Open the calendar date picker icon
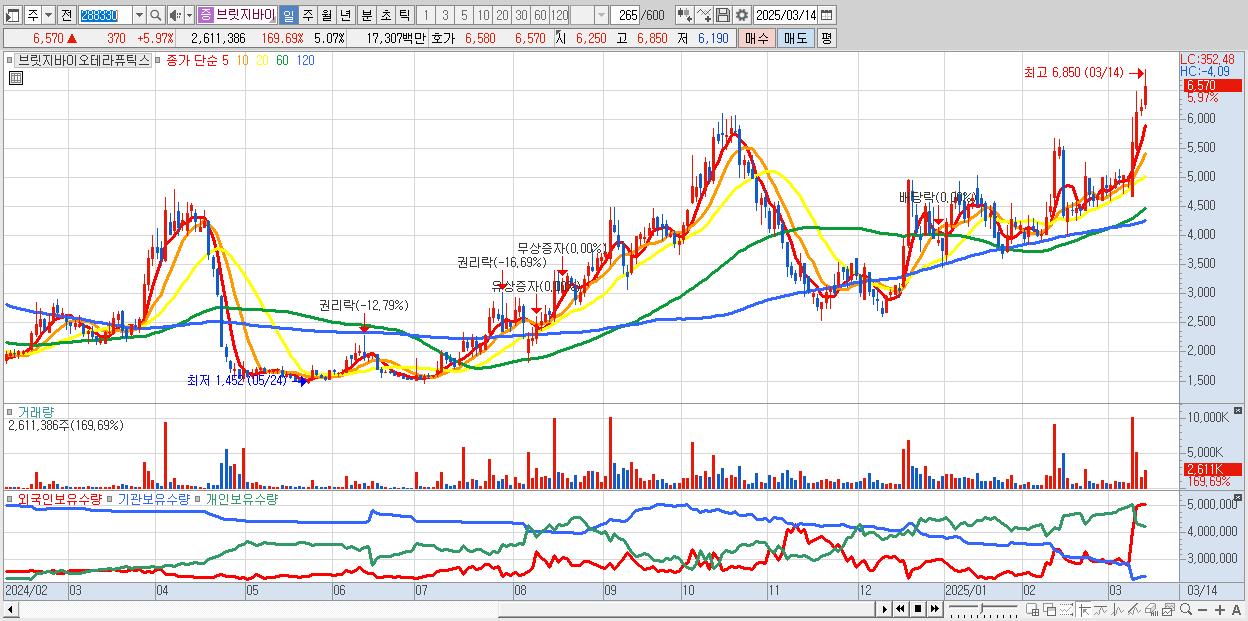This screenshot has height=621, width=1248. [826, 16]
